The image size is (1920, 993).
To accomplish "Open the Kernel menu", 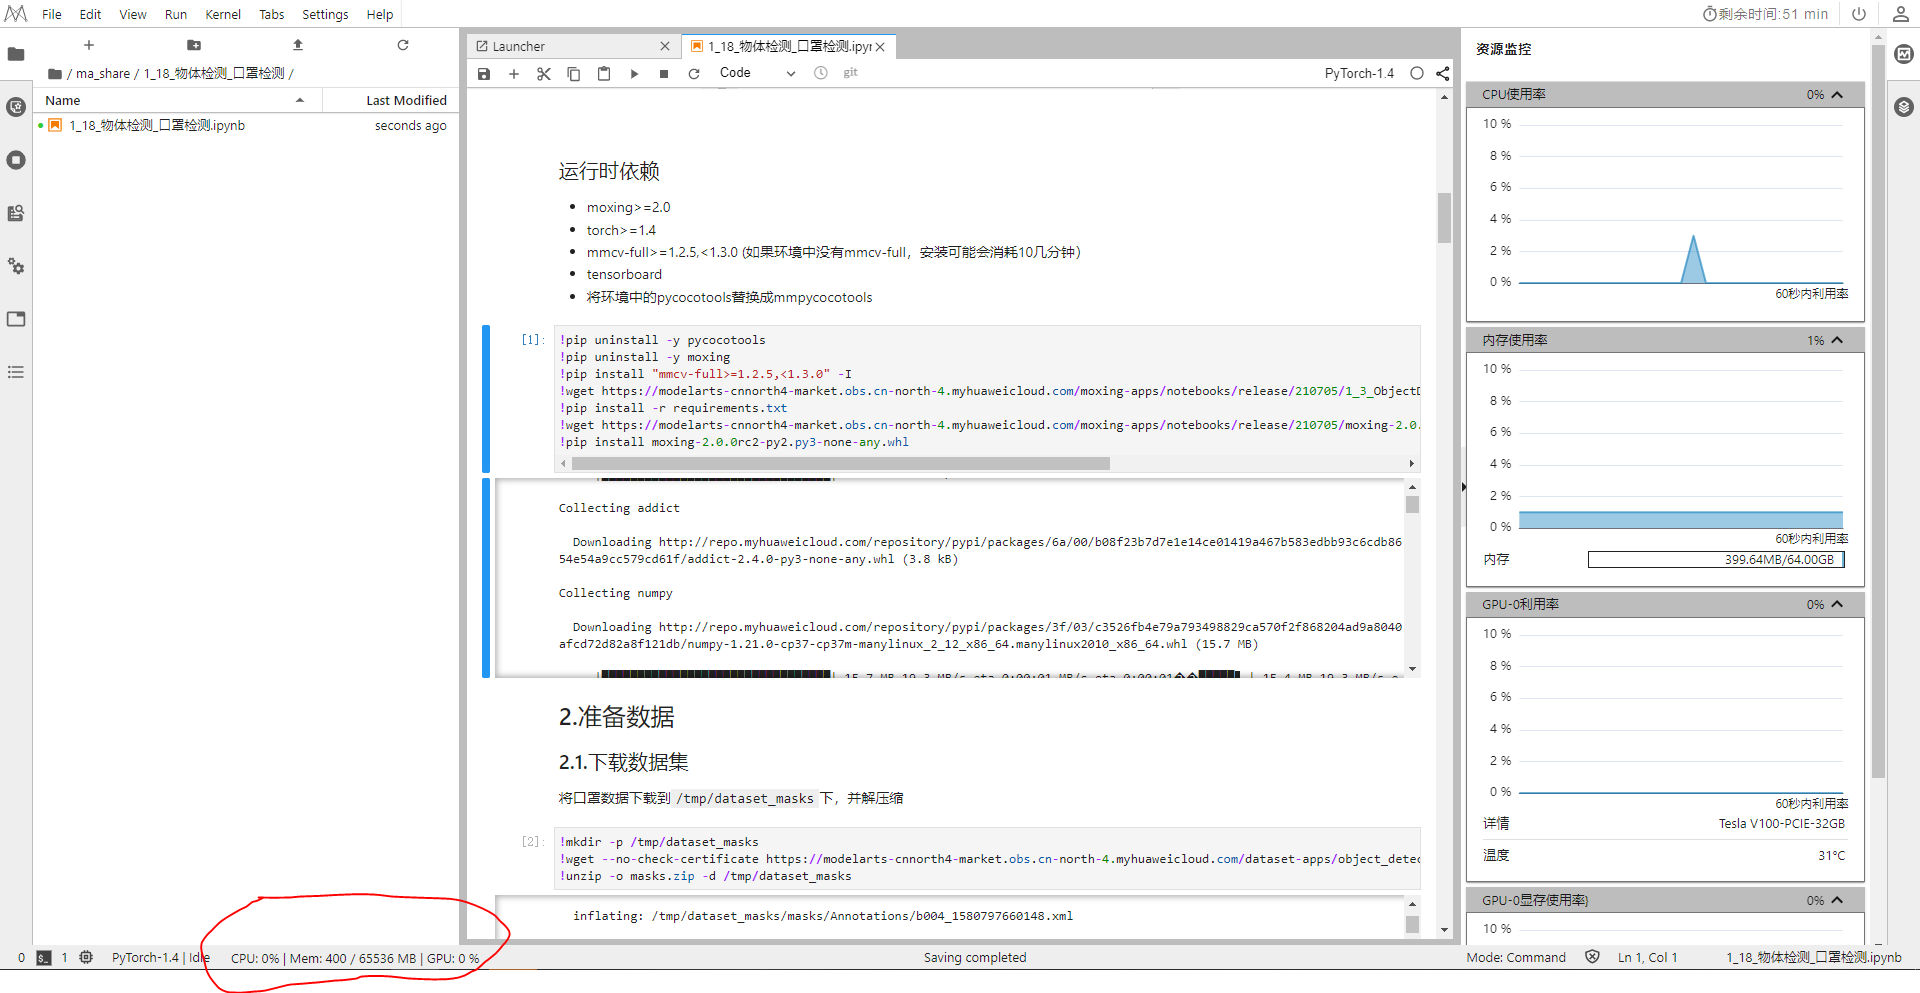I will [x=223, y=15].
